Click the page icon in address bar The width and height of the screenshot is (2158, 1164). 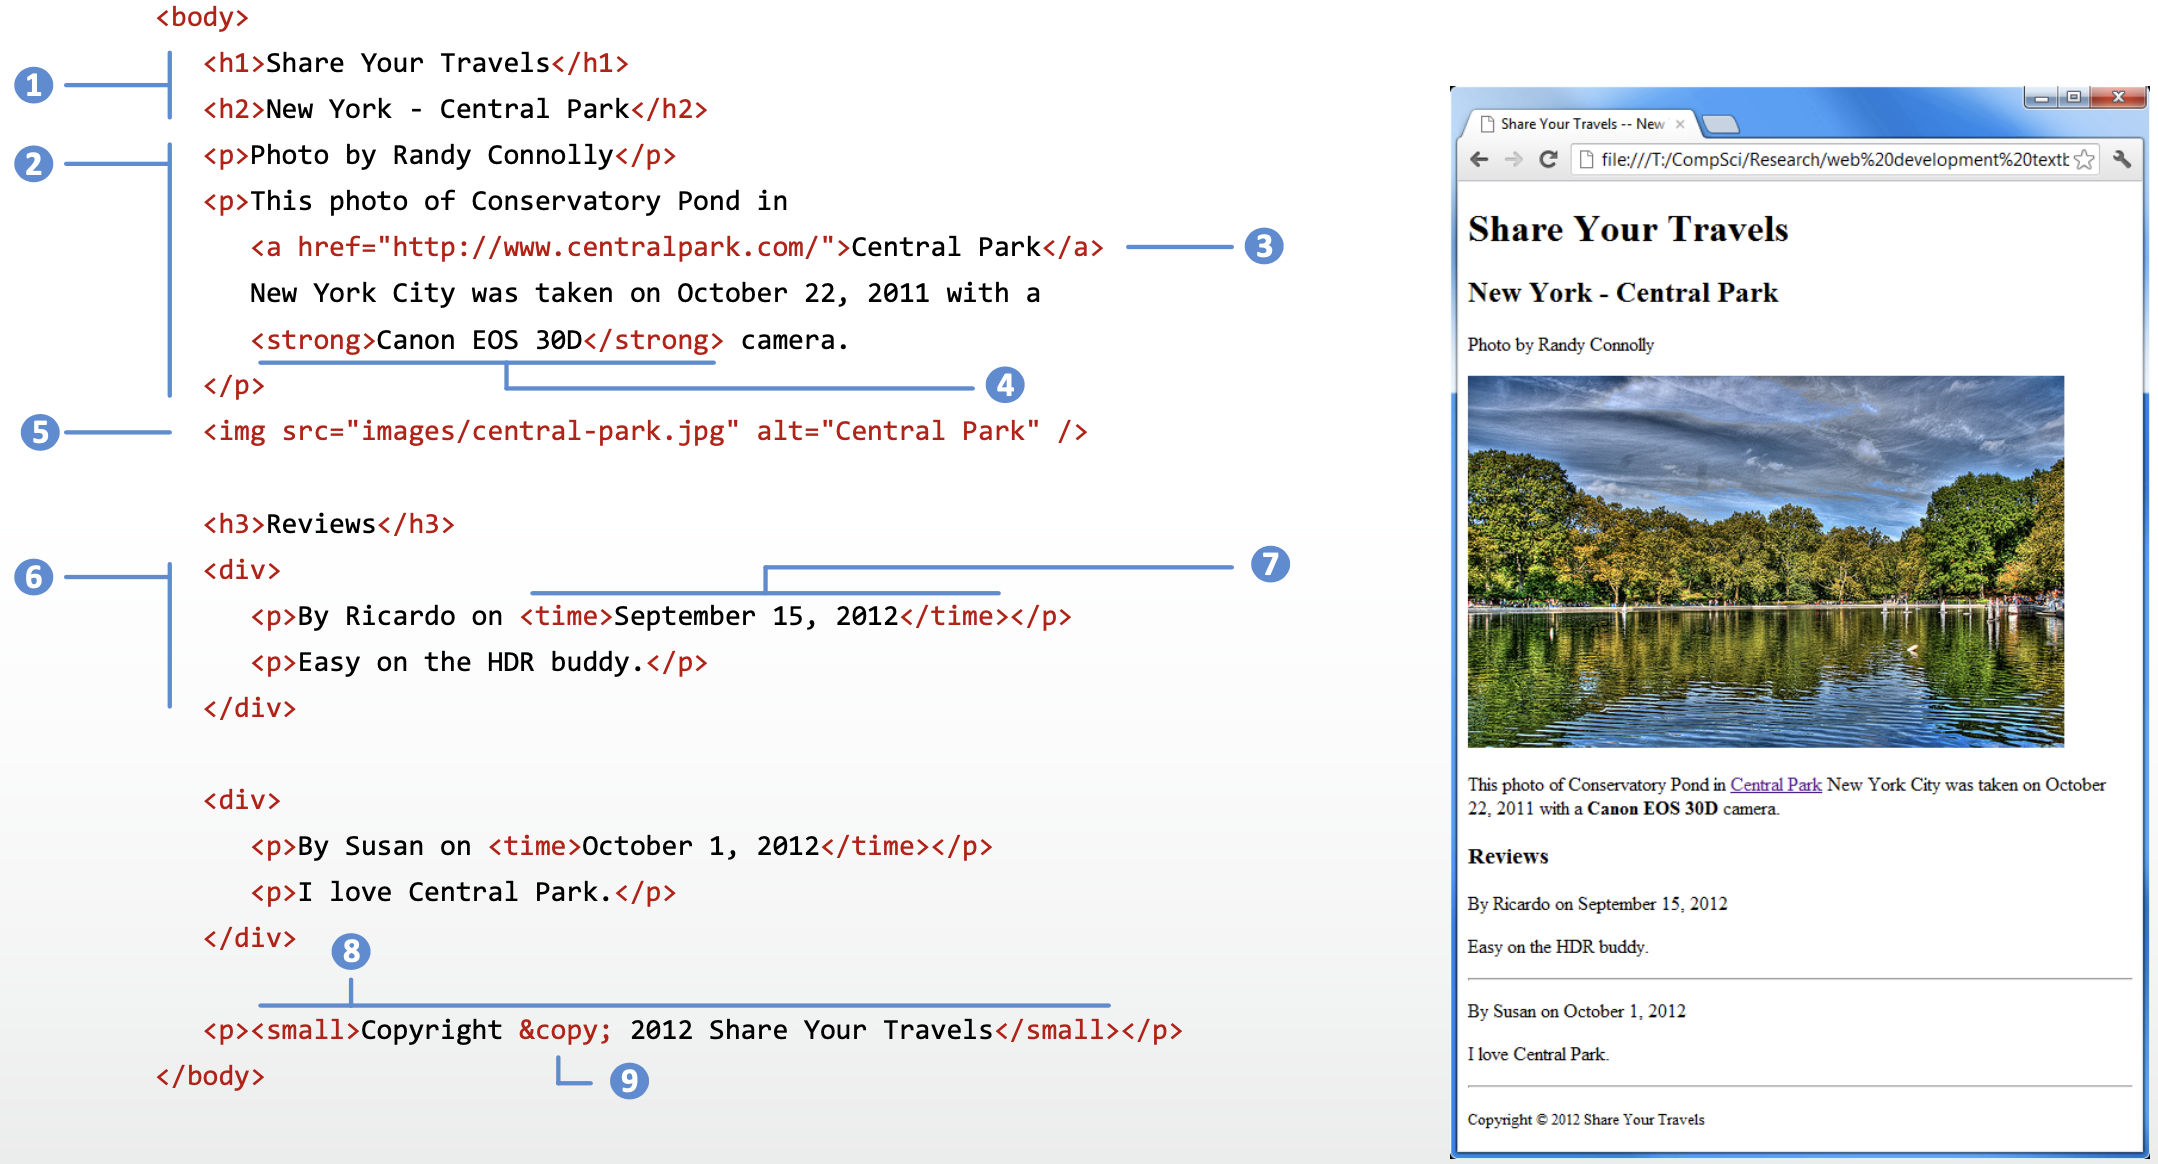point(1586,160)
